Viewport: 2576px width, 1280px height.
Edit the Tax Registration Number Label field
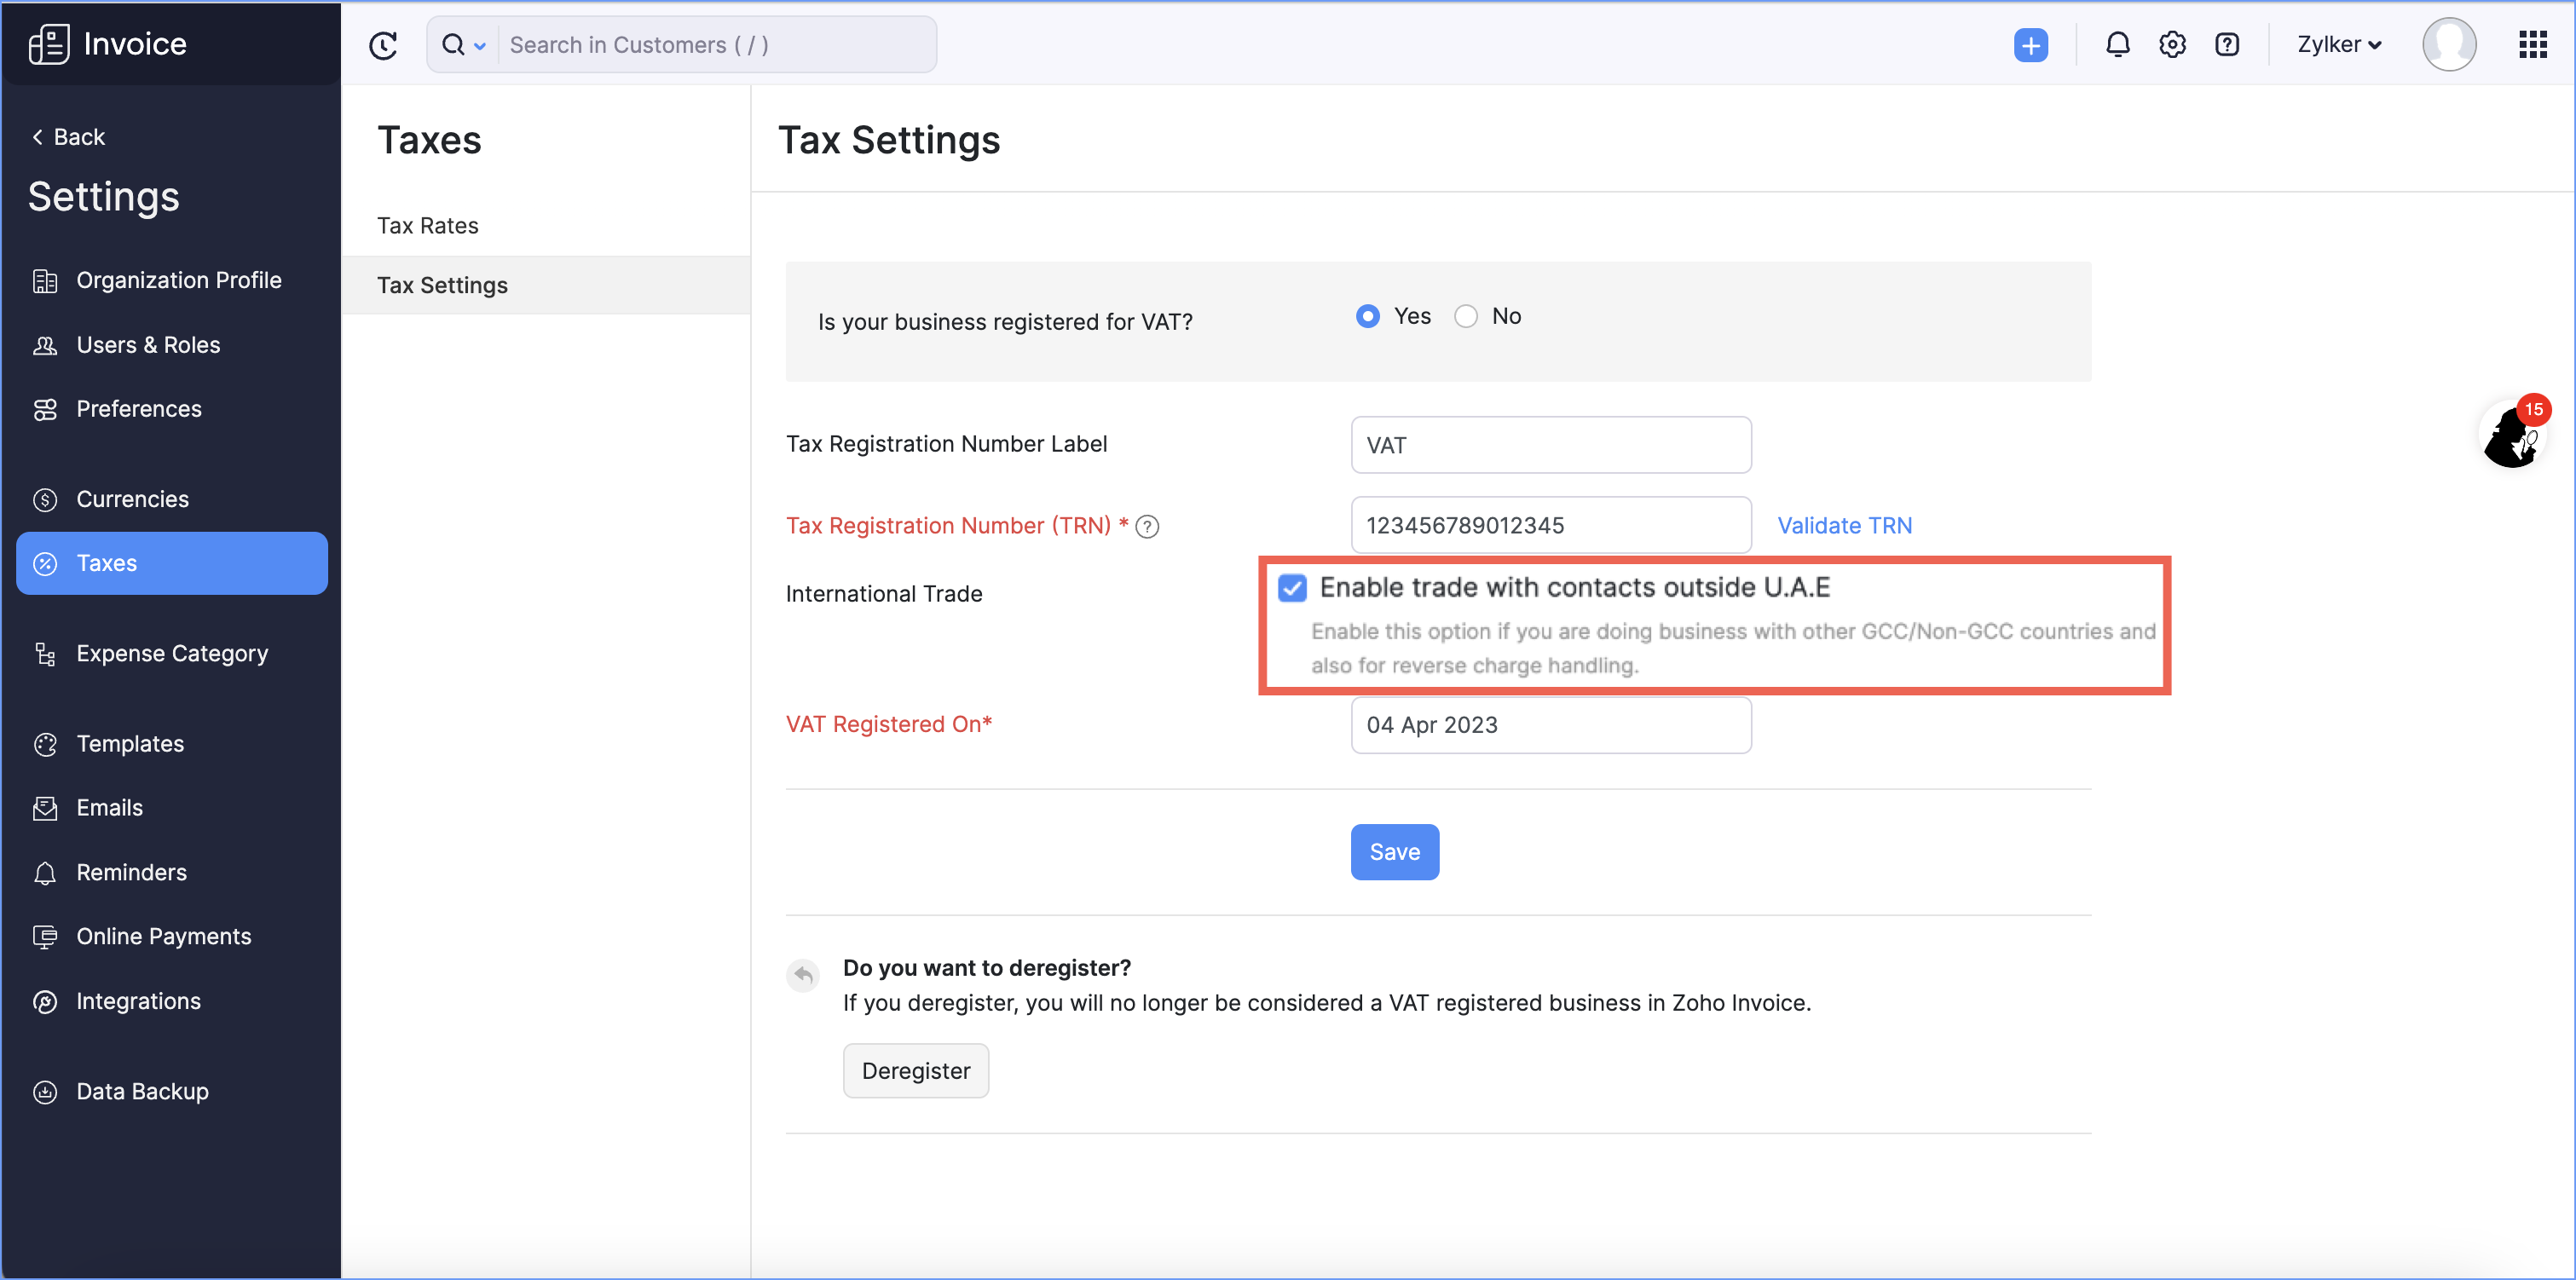1550,445
